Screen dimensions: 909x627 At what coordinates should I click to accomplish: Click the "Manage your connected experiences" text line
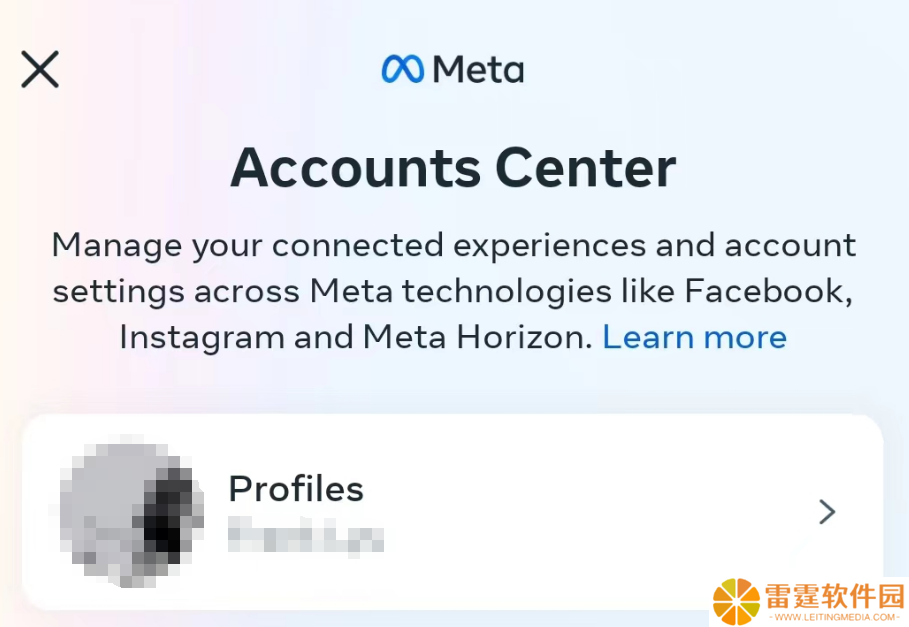point(454,245)
